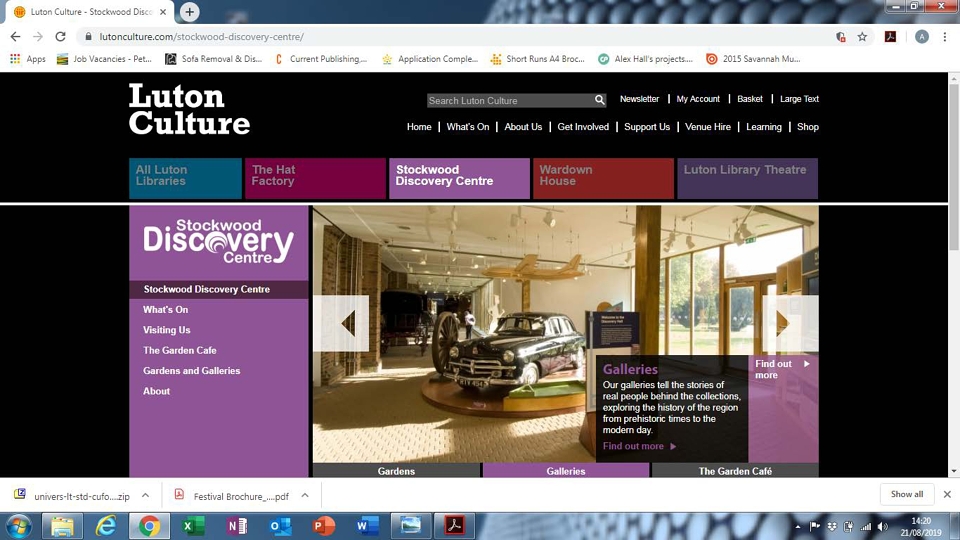Bookmark this page with the star icon
This screenshot has height=540, width=960.
(x=862, y=37)
